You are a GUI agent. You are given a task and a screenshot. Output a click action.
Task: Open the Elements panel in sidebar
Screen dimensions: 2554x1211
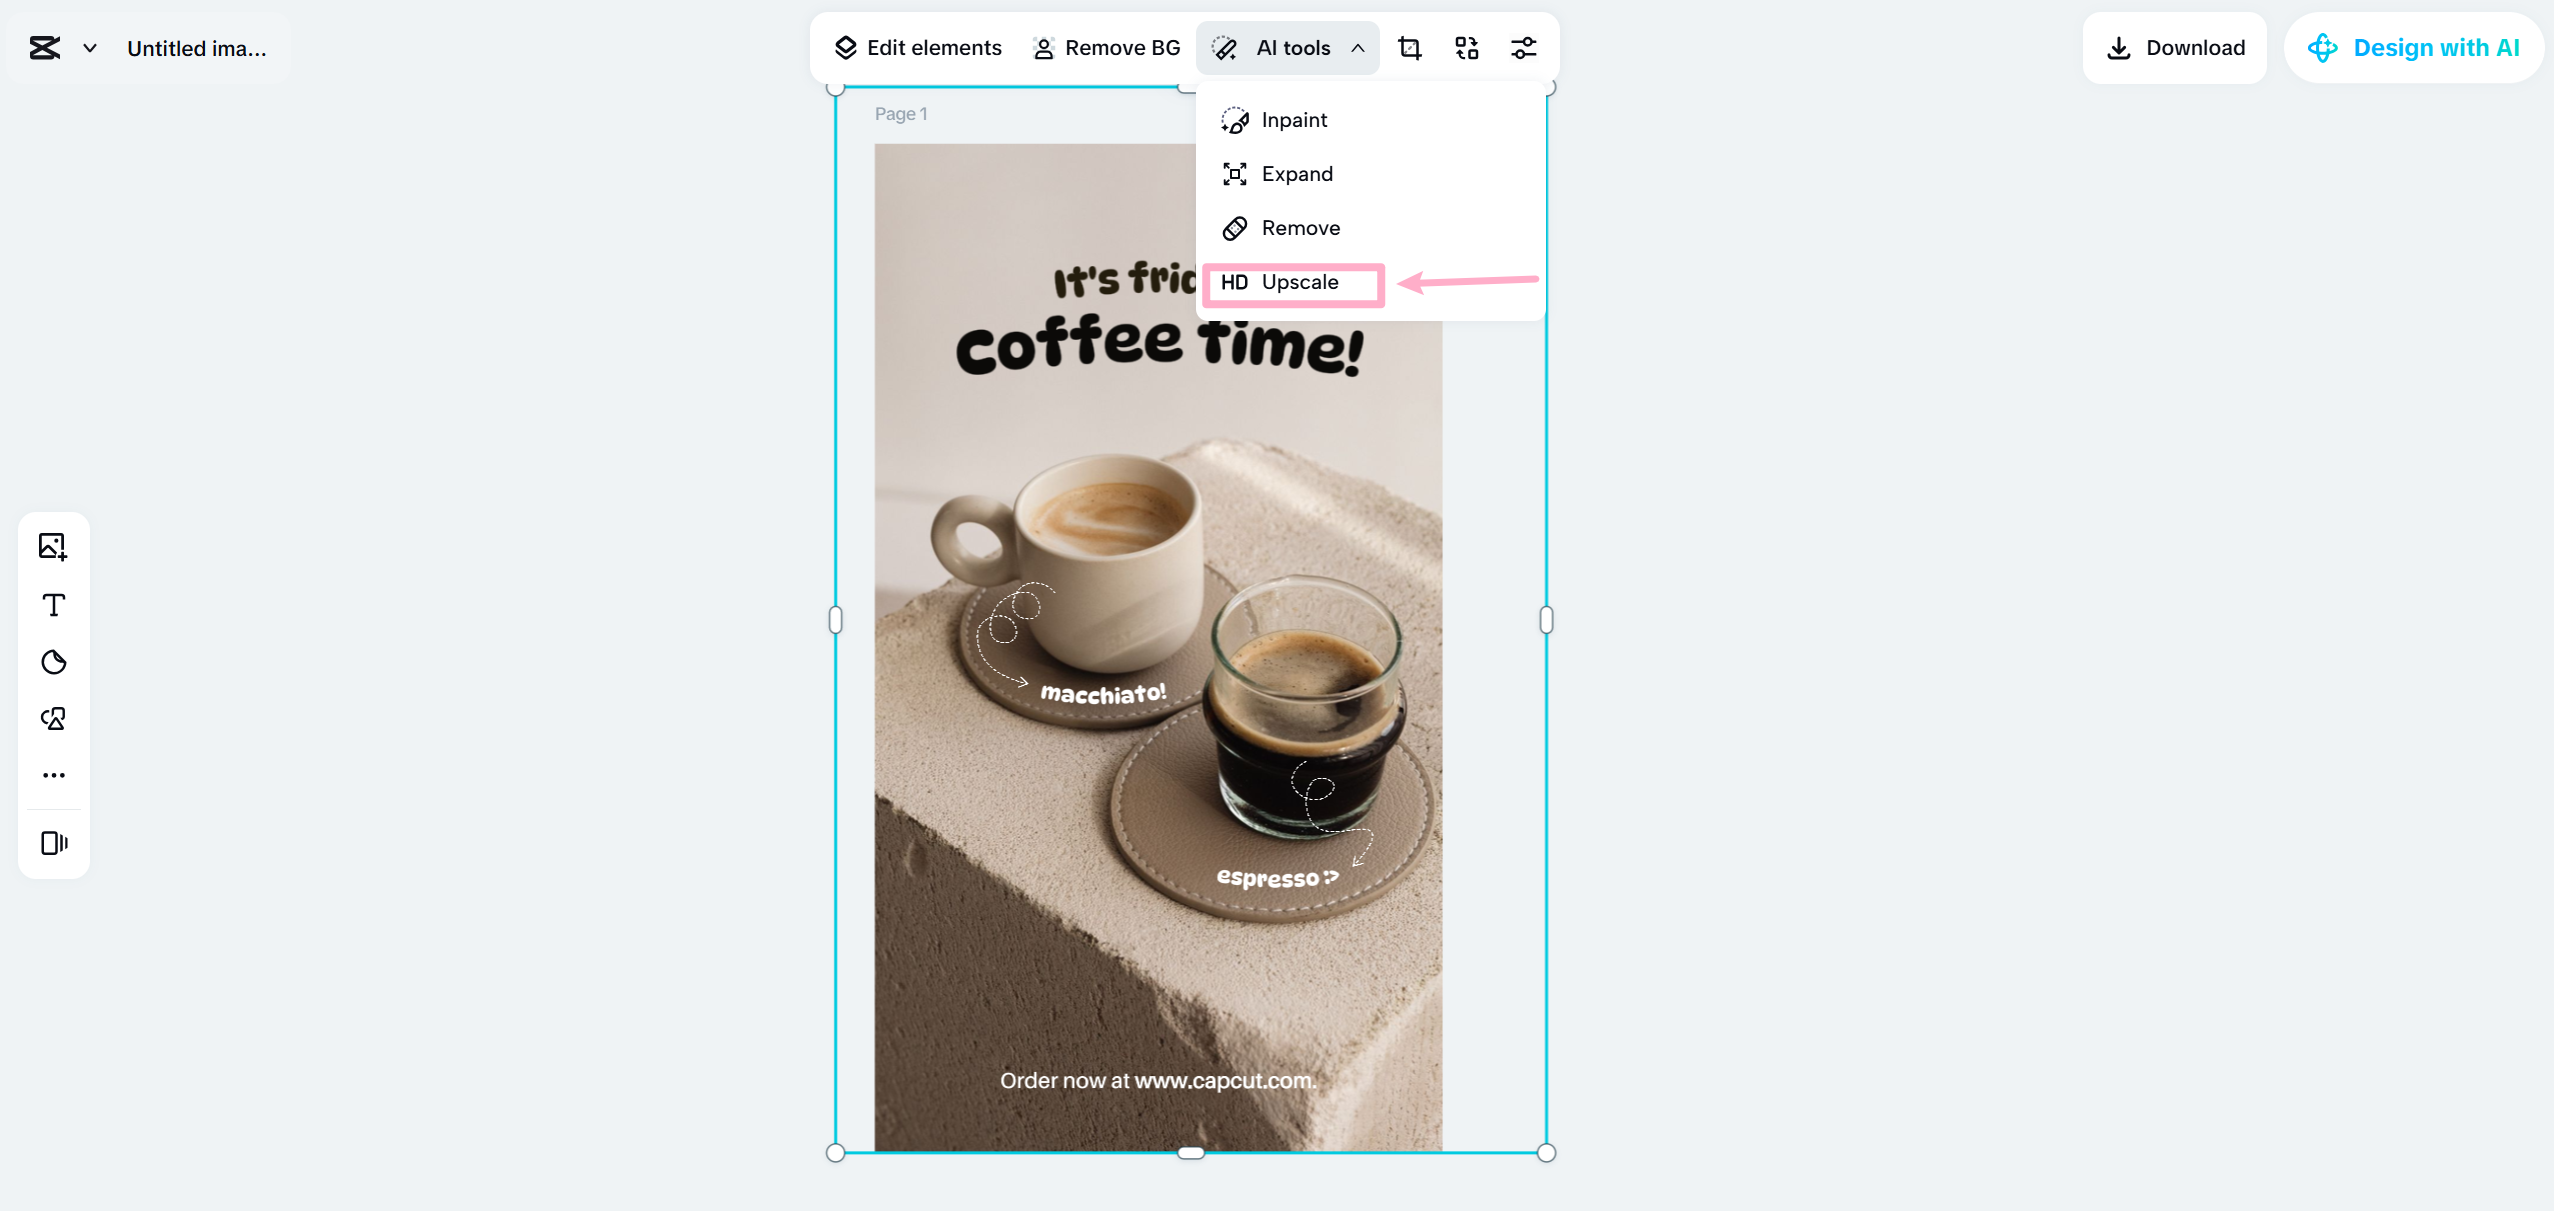(54, 718)
